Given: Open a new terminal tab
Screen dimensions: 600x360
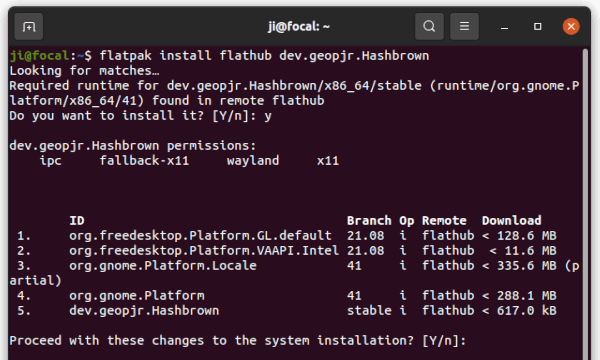Looking at the screenshot, I should 29,26.
